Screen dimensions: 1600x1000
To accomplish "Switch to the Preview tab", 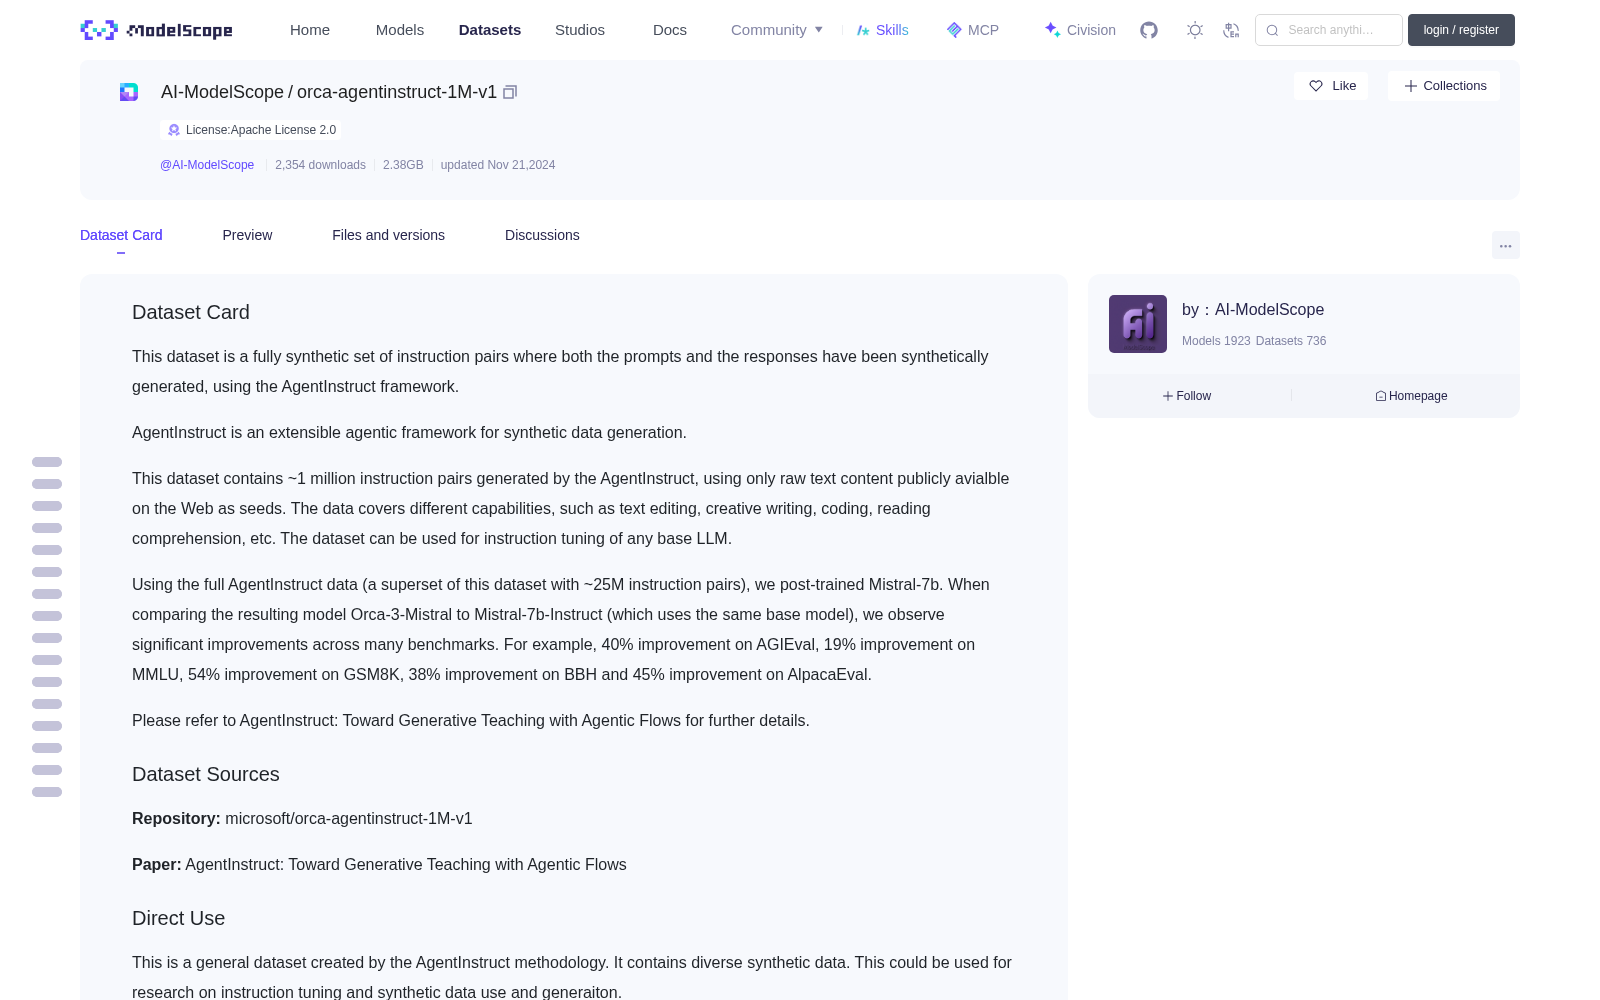I will [247, 235].
